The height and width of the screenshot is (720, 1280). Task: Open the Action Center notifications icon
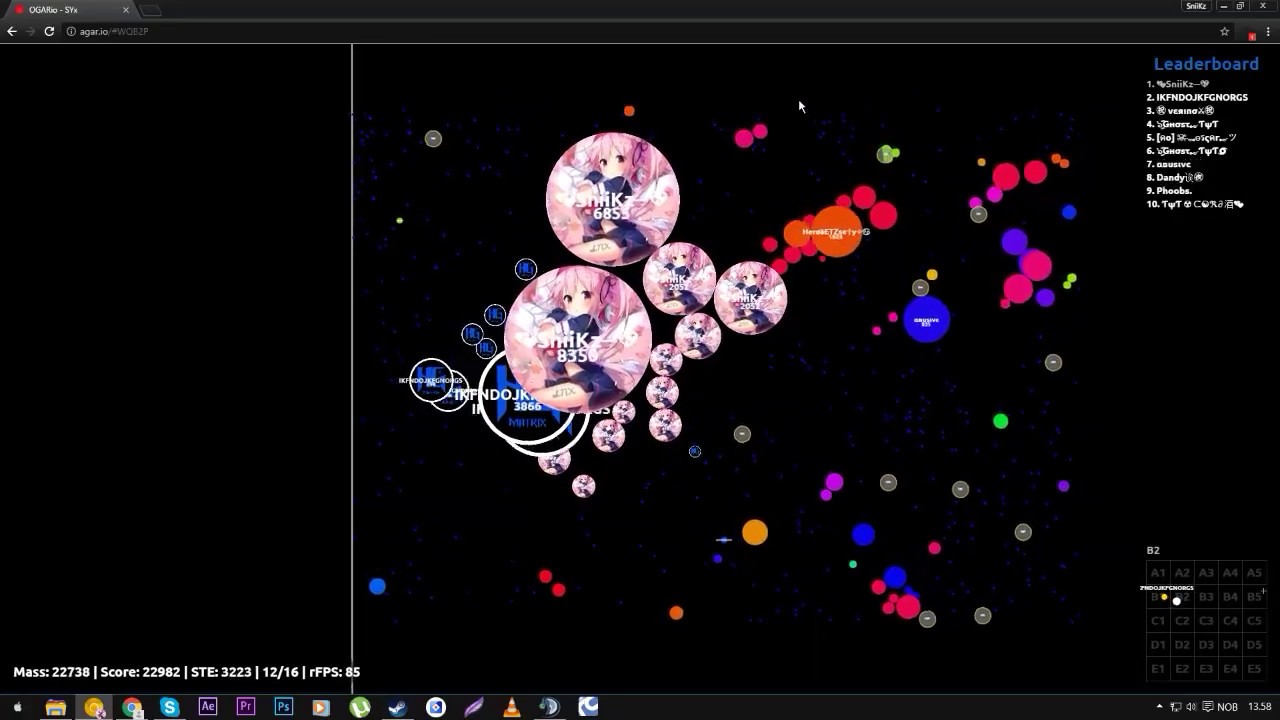1207,707
